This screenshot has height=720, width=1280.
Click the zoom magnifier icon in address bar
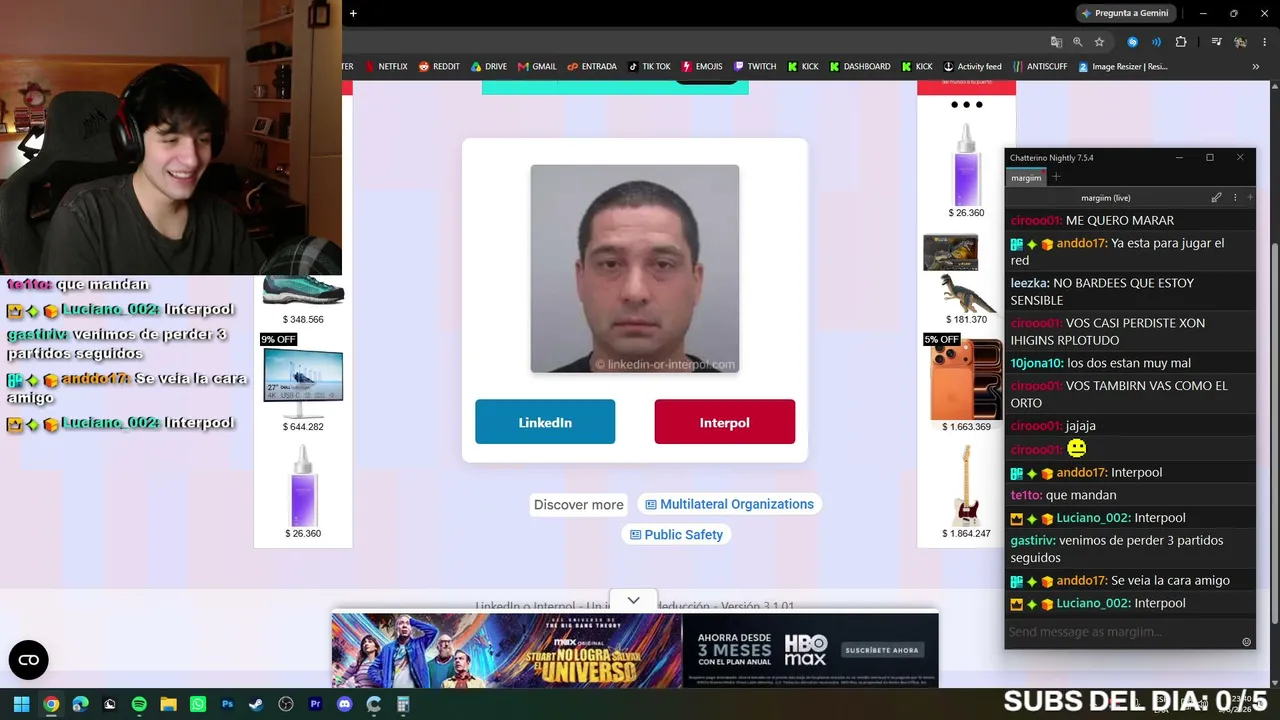click(1078, 42)
